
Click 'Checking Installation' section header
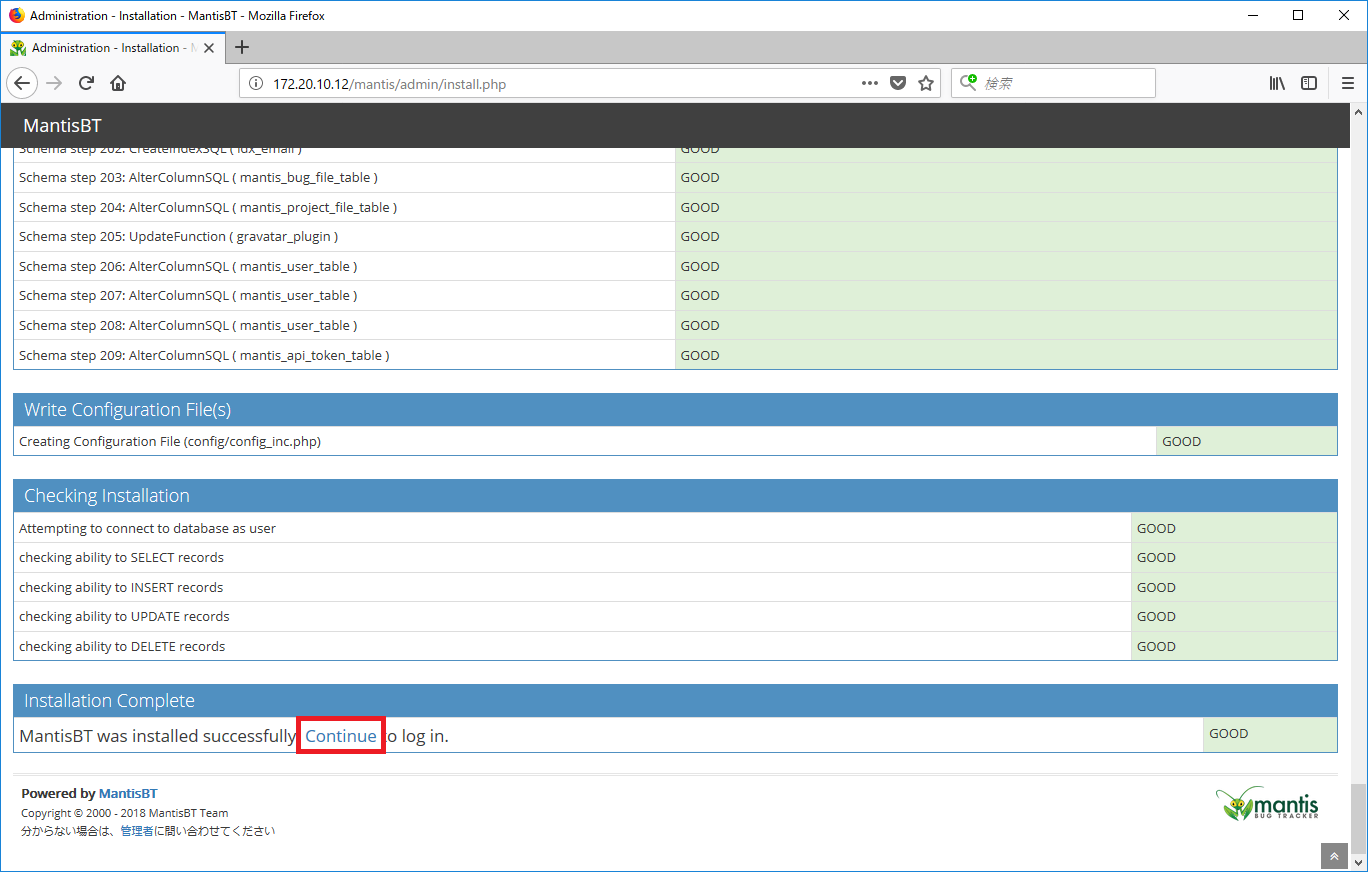tap(675, 496)
